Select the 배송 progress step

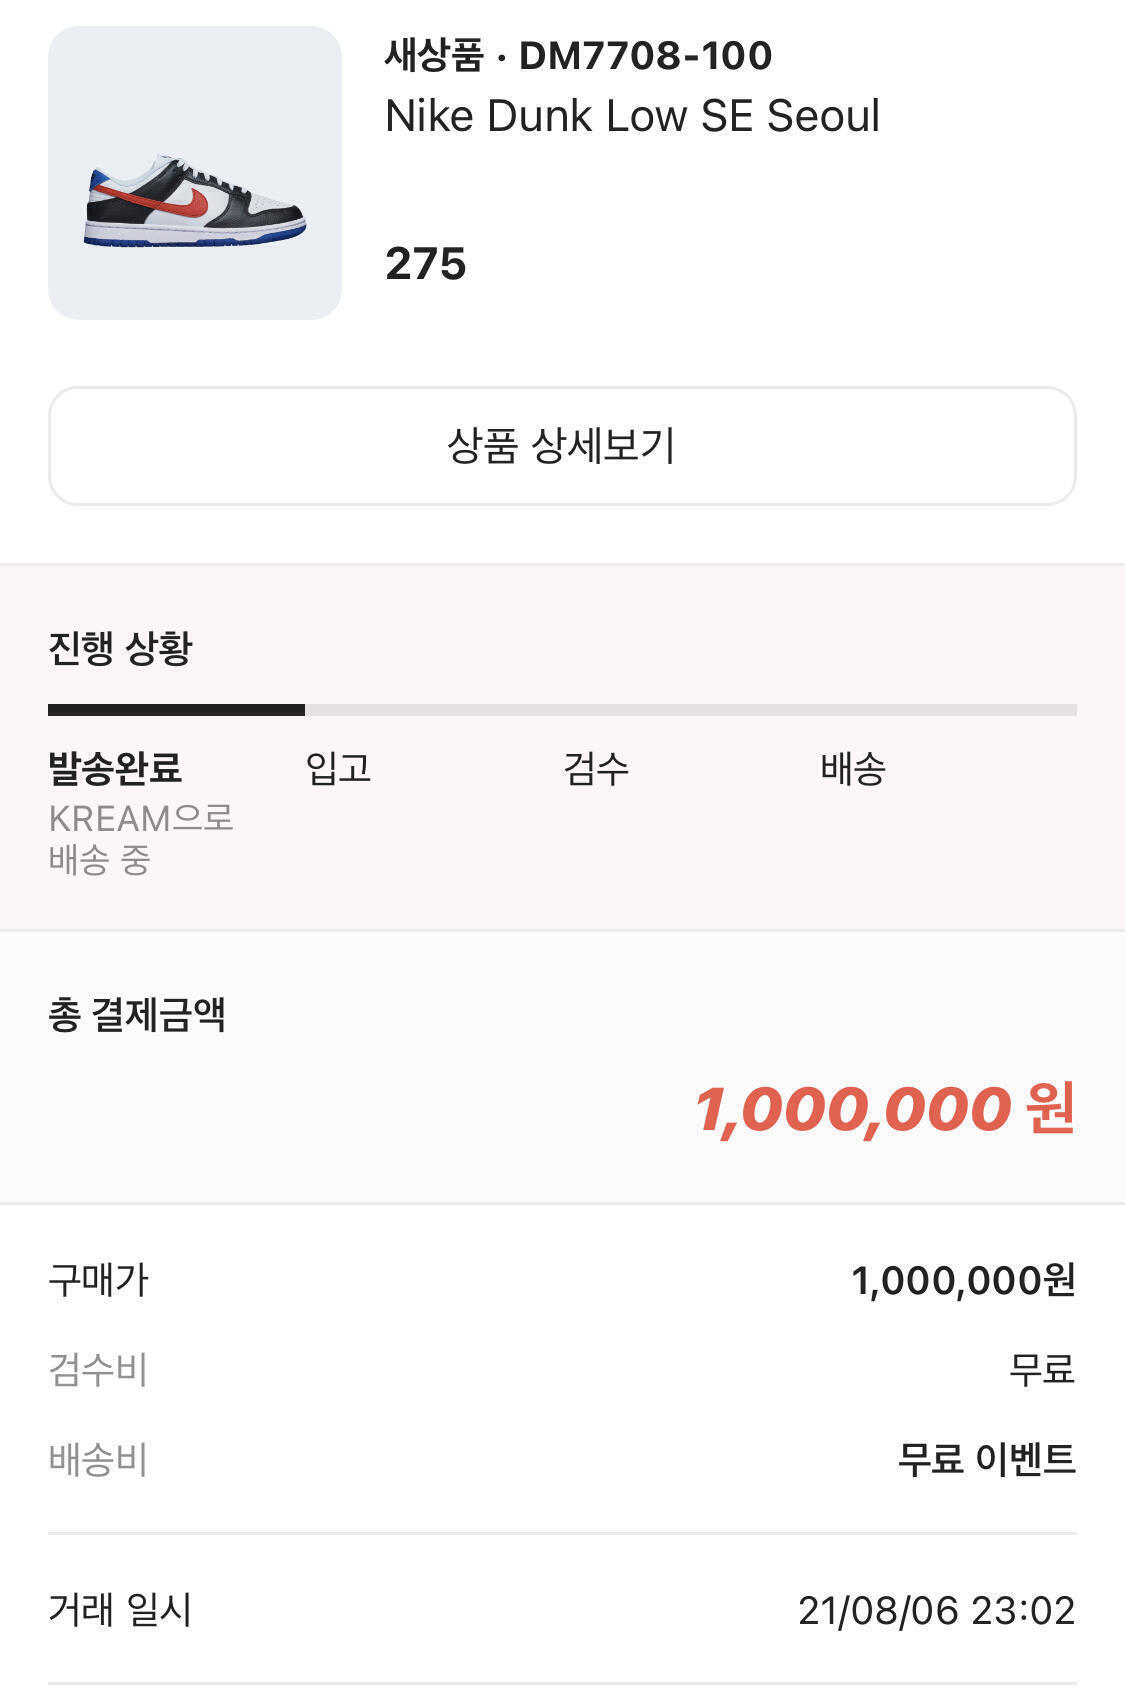(x=853, y=768)
